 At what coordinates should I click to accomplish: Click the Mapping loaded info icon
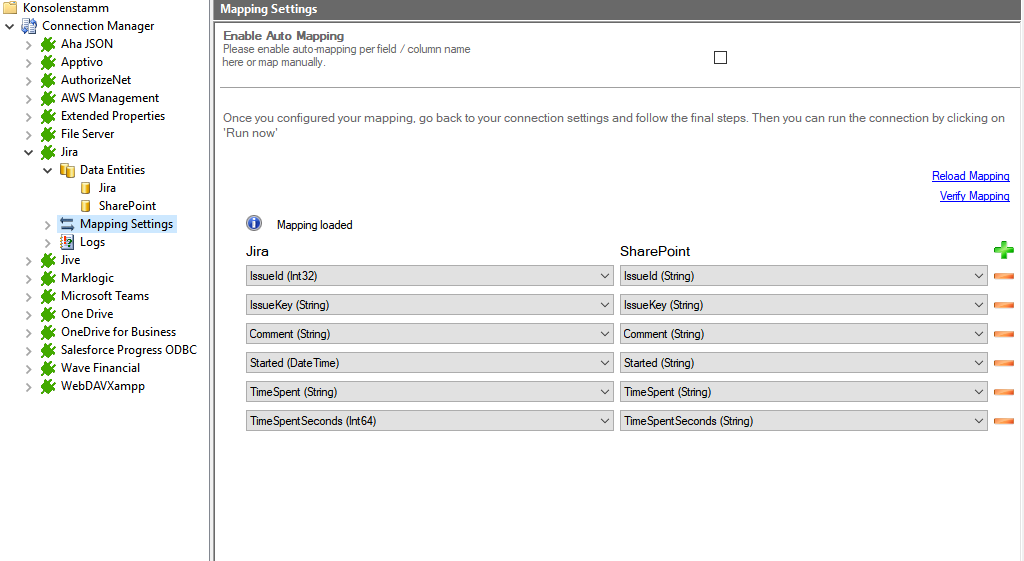[254, 224]
